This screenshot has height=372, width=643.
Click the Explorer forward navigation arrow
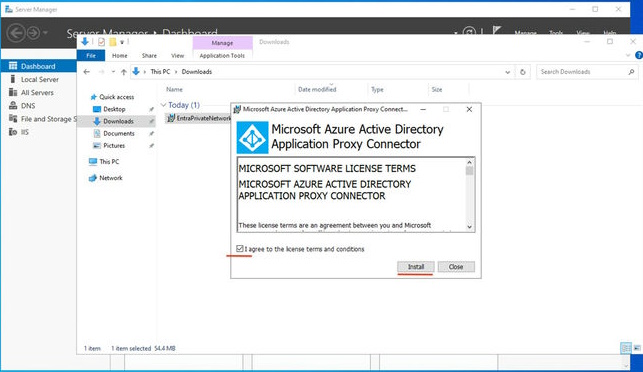[x=101, y=72]
